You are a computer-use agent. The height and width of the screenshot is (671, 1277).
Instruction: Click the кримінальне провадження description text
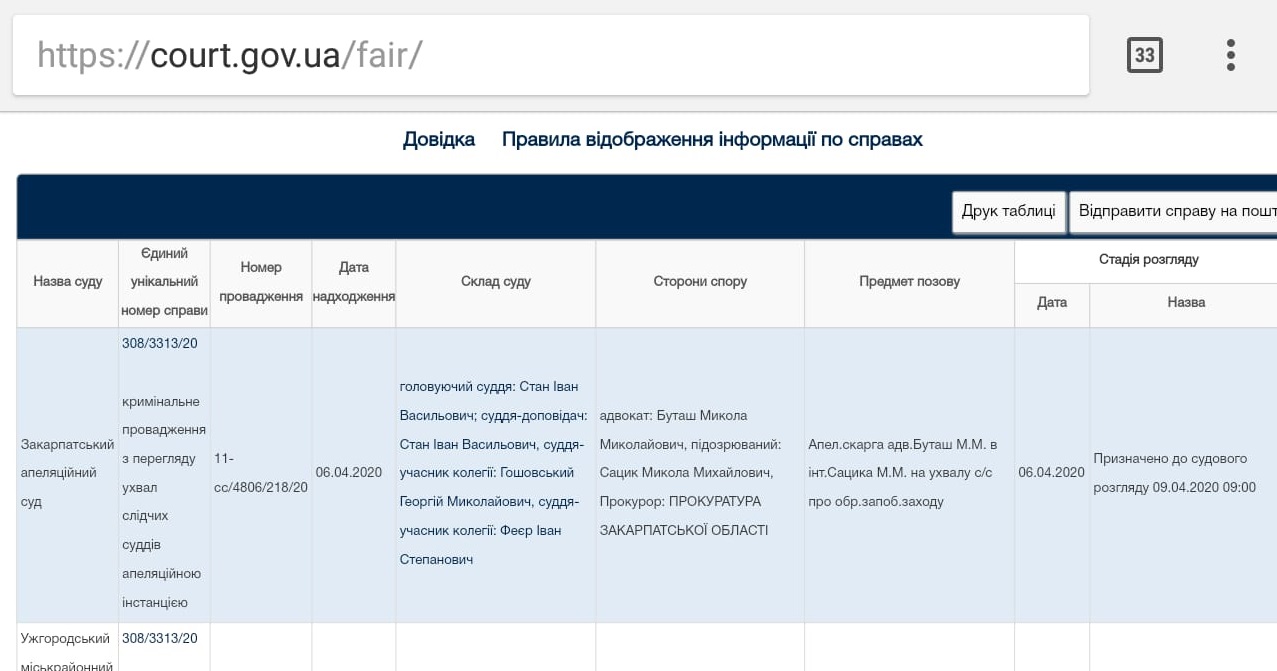click(164, 502)
